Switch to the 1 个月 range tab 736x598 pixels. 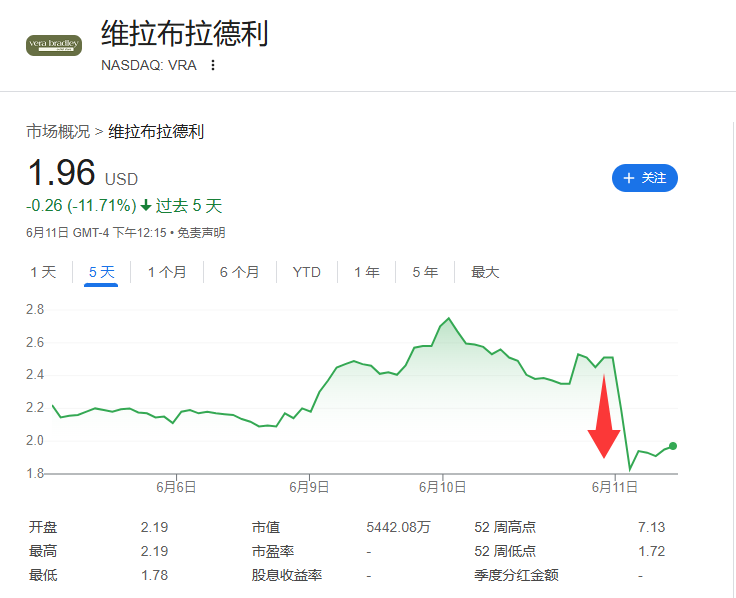coord(167,272)
